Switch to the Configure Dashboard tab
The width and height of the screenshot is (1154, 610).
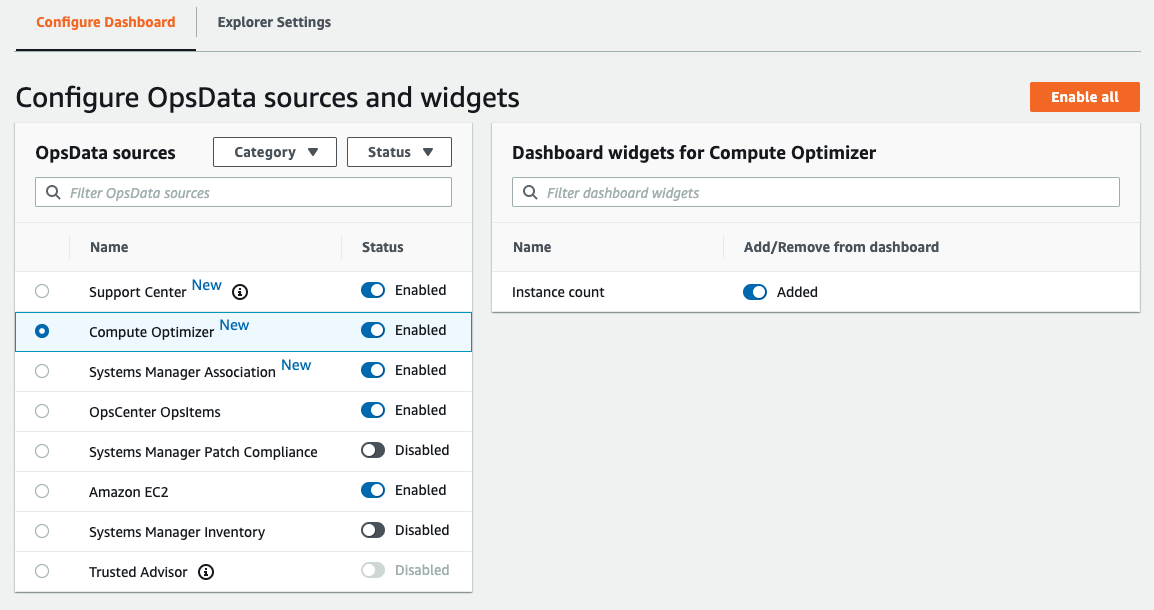[104, 22]
